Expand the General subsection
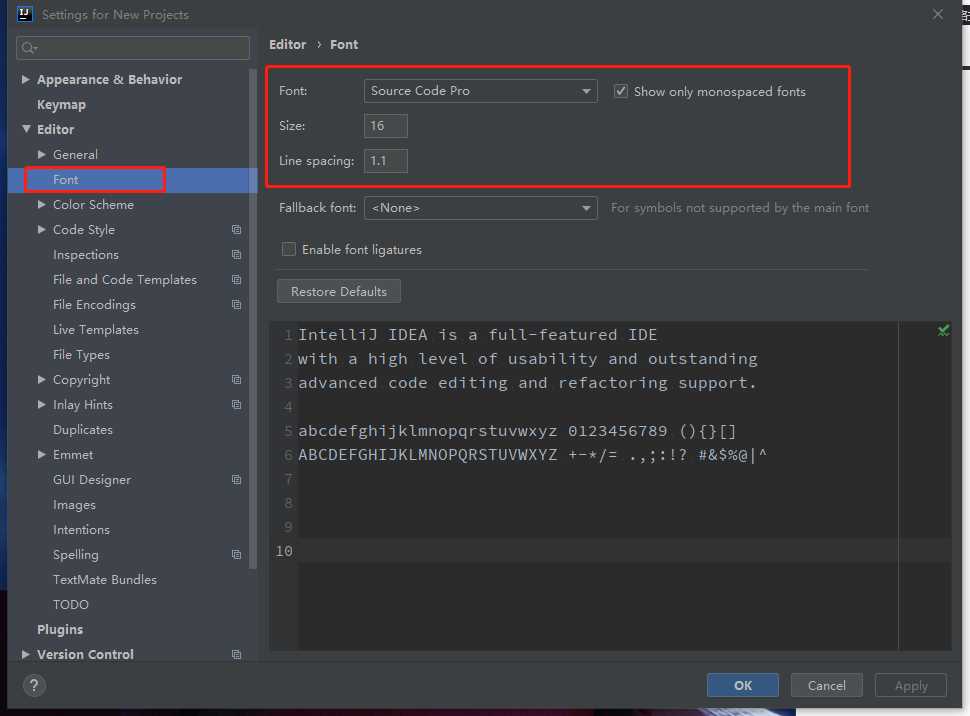Image resolution: width=970 pixels, height=716 pixels. point(41,154)
